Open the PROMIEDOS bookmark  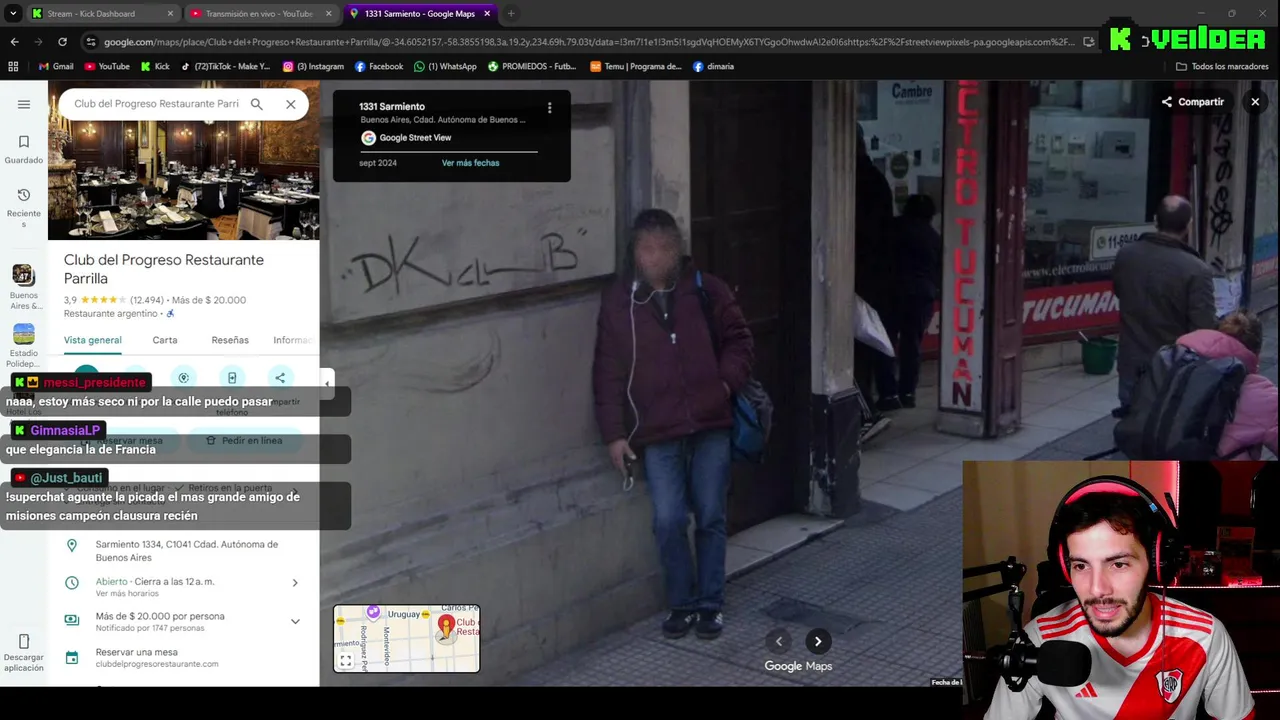(x=532, y=67)
